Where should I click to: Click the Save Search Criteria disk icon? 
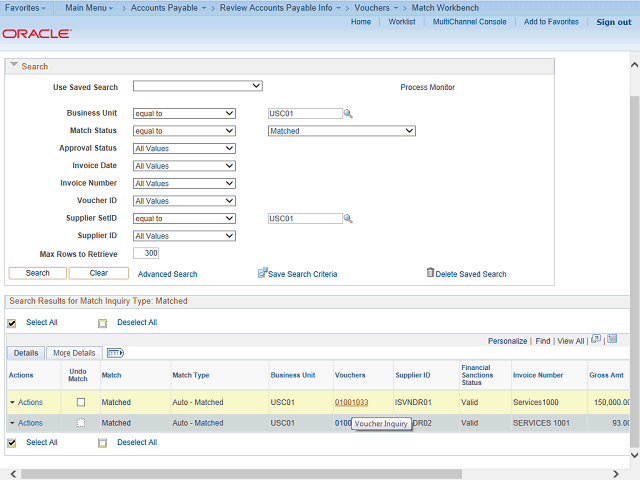pos(263,273)
